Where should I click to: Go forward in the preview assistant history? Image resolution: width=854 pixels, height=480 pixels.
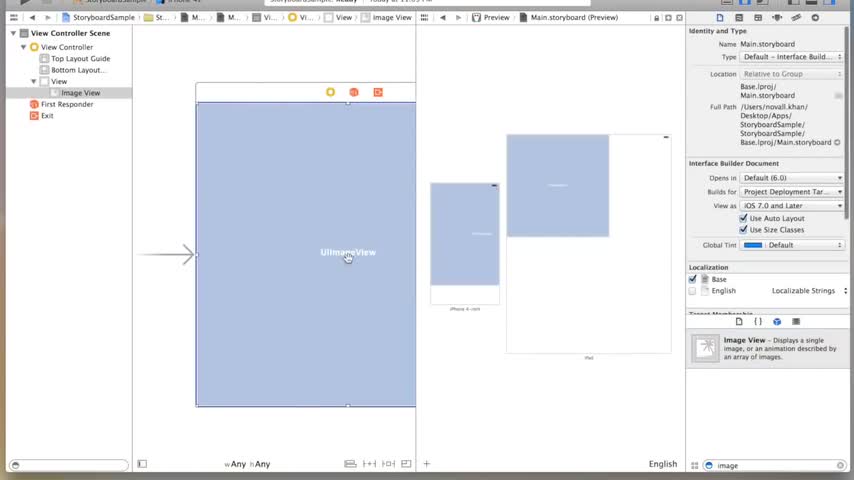[x=458, y=17]
